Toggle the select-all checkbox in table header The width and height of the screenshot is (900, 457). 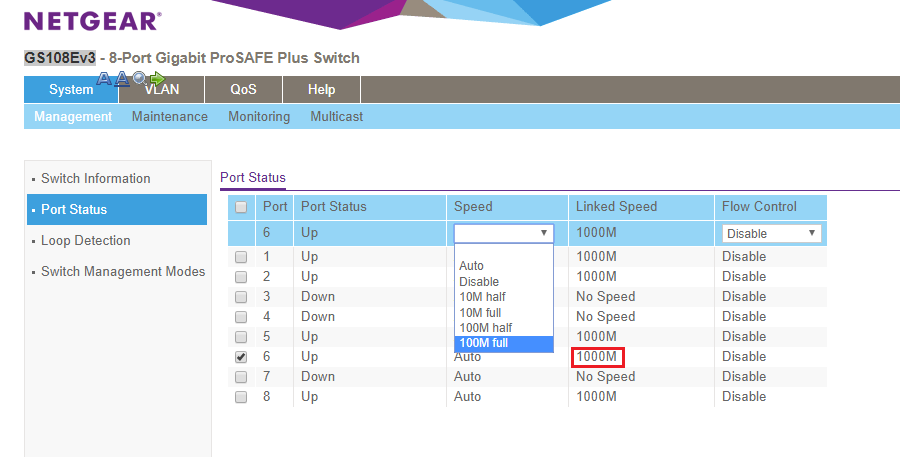[x=241, y=207]
